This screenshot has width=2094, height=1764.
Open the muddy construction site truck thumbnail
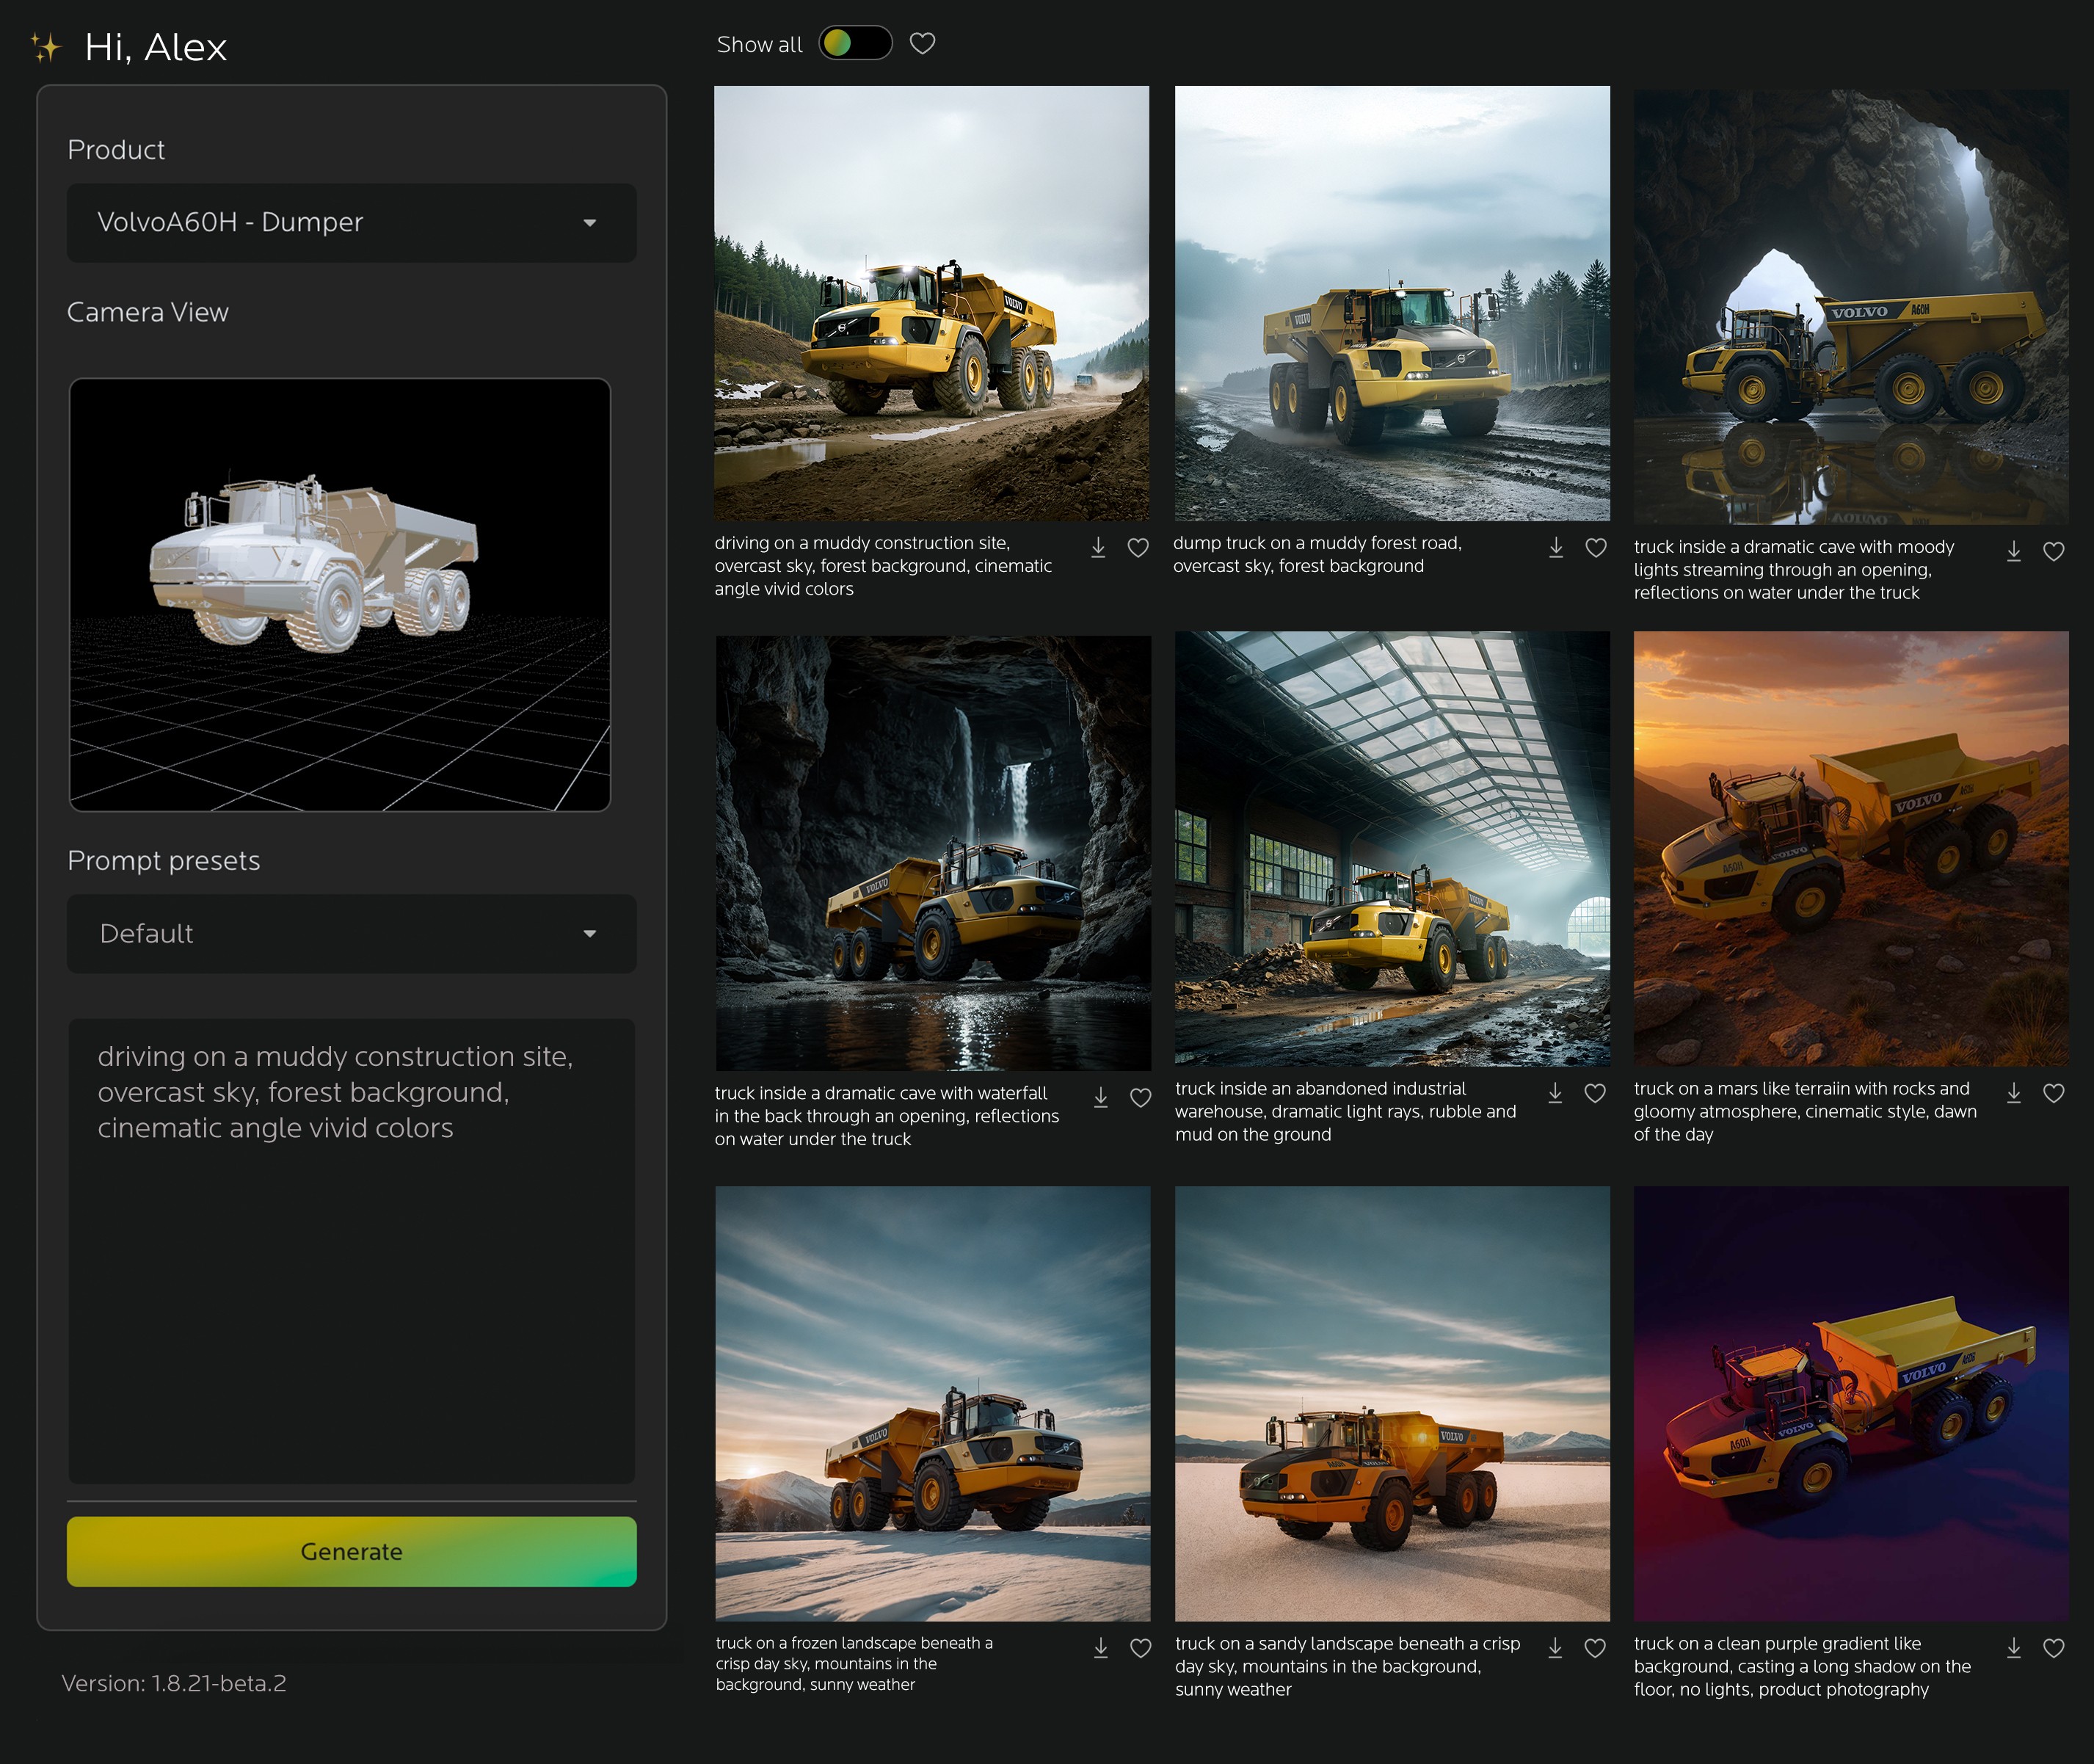click(x=931, y=303)
